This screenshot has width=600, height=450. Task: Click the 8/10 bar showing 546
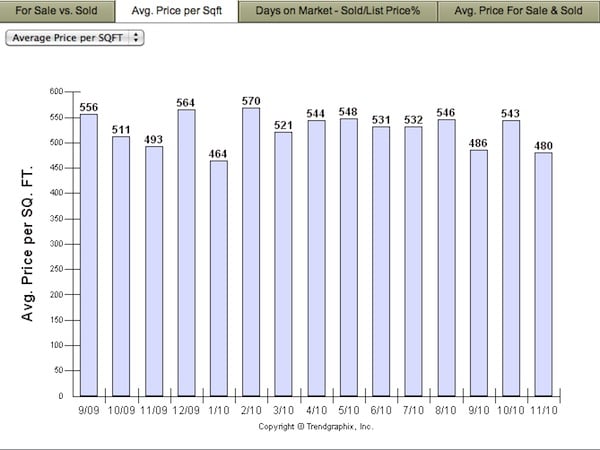[446, 257]
